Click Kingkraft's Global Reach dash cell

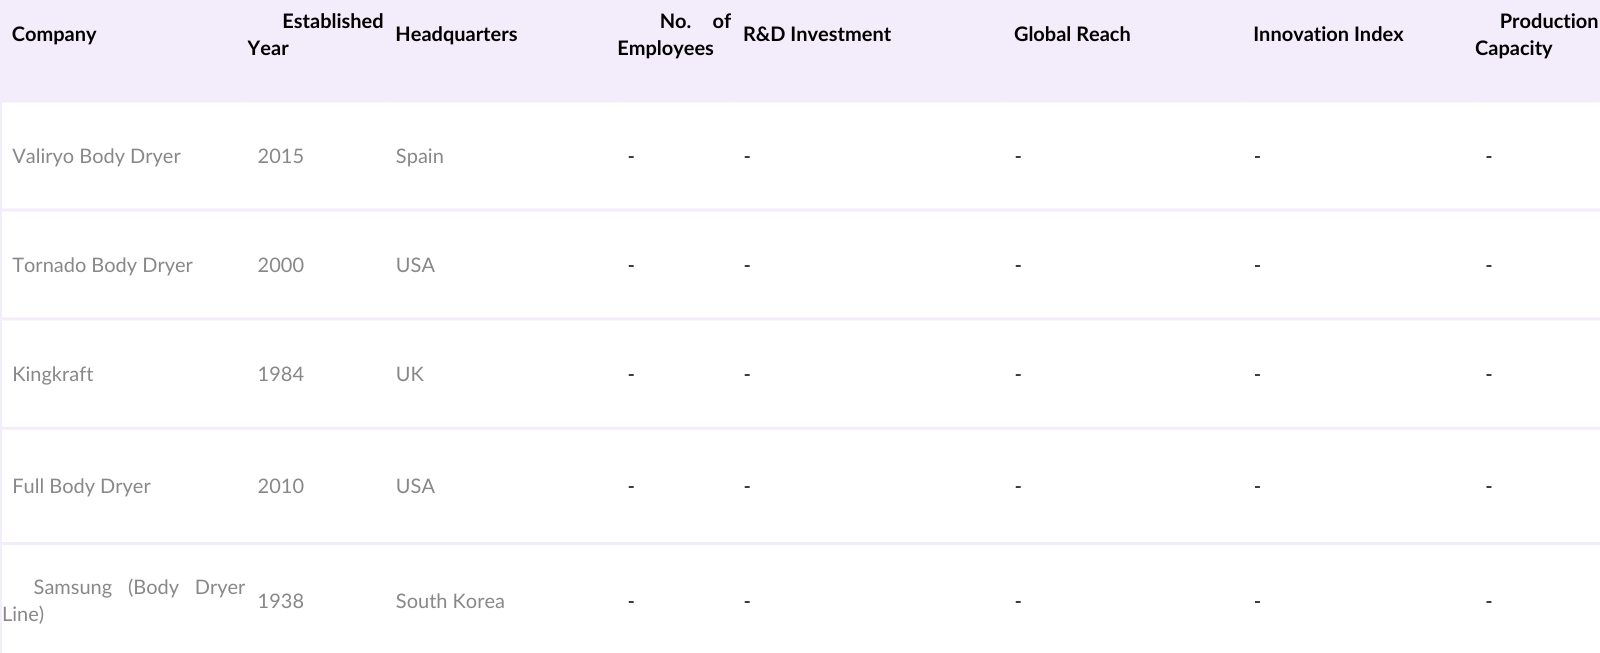coord(1018,374)
